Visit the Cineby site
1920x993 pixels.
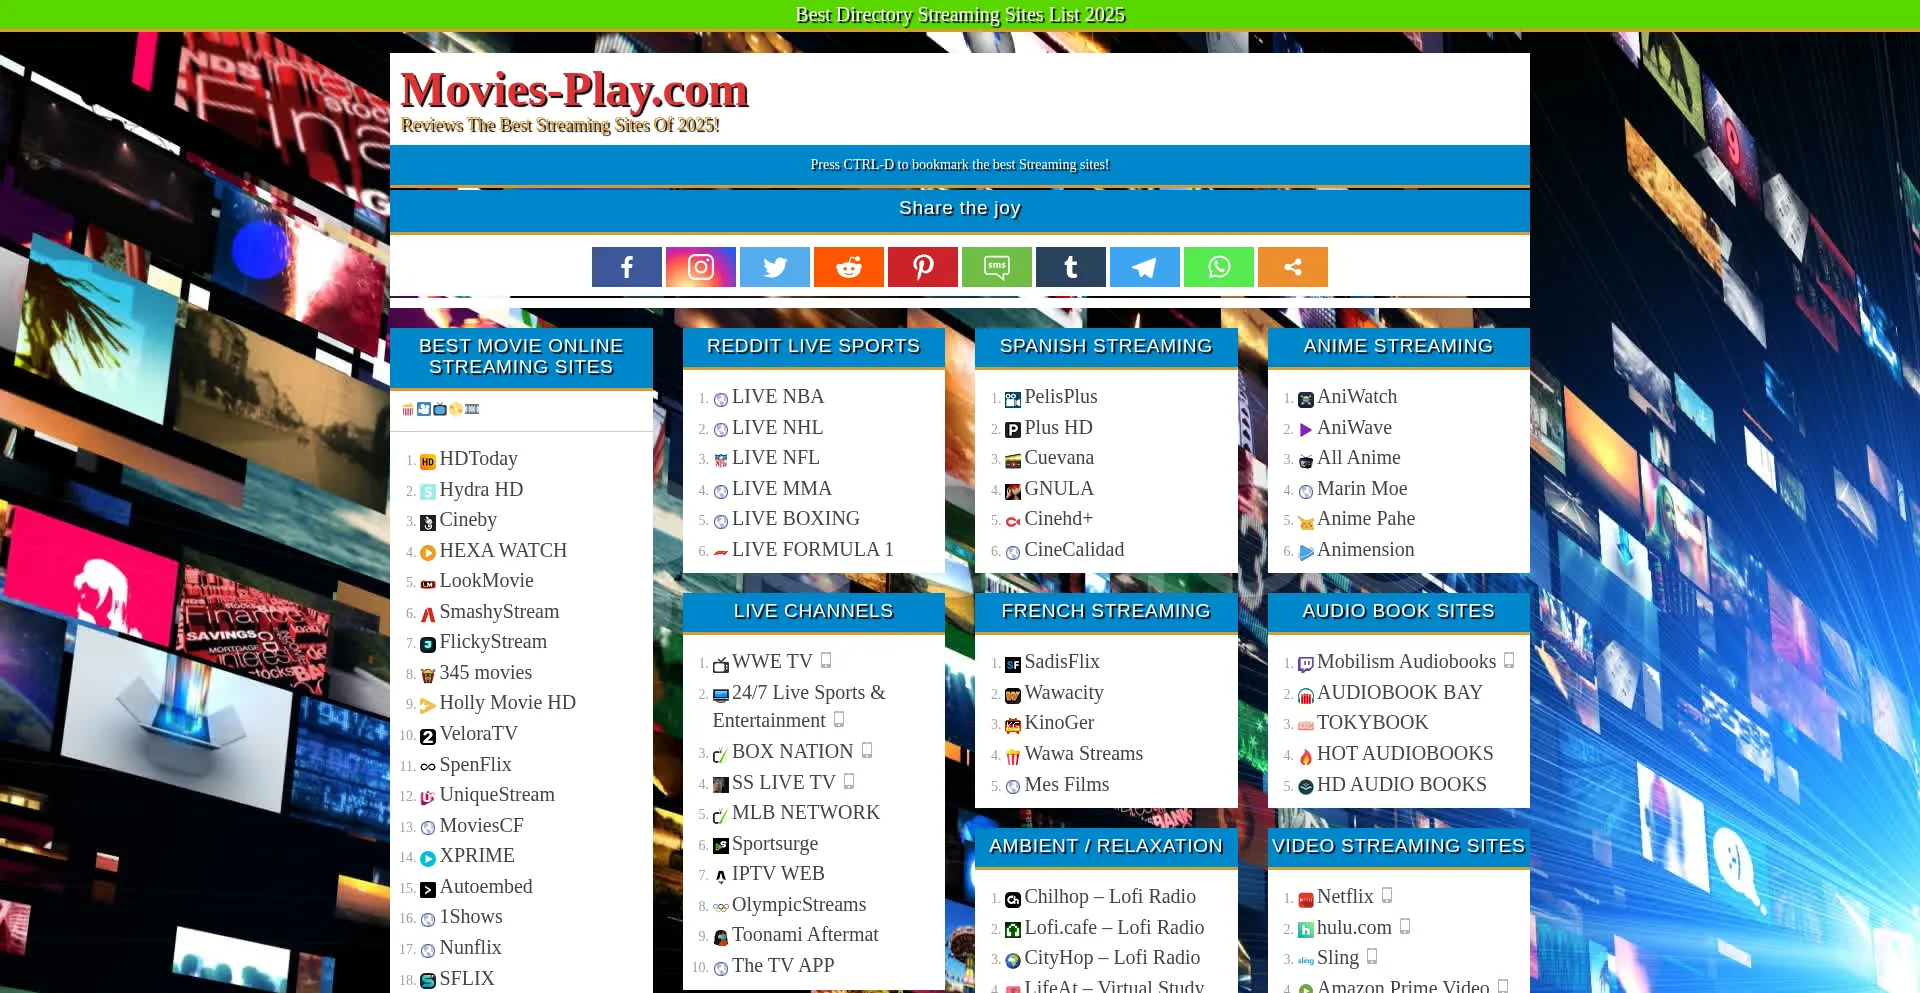468,520
